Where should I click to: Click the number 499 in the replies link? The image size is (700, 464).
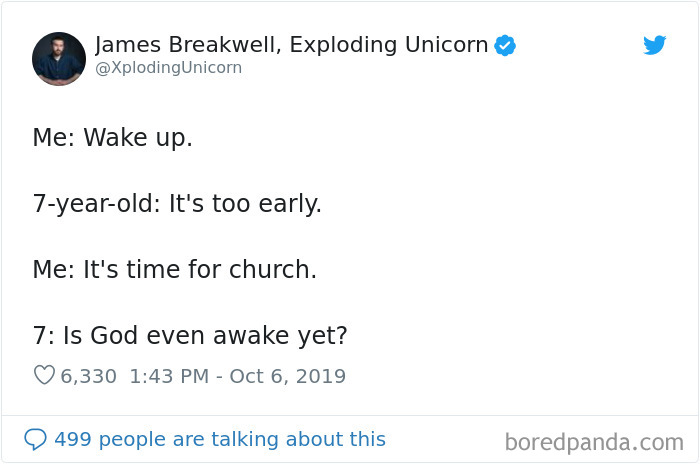[73, 439]
